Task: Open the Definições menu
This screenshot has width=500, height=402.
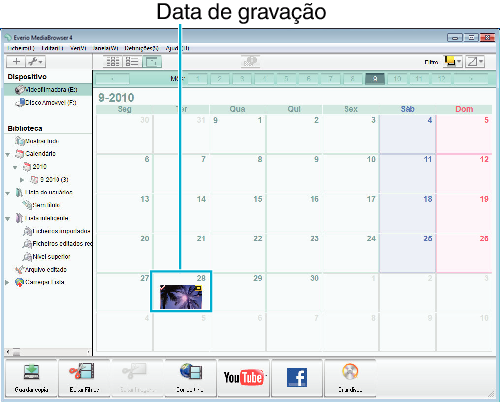Action: [x=141, y=48]
